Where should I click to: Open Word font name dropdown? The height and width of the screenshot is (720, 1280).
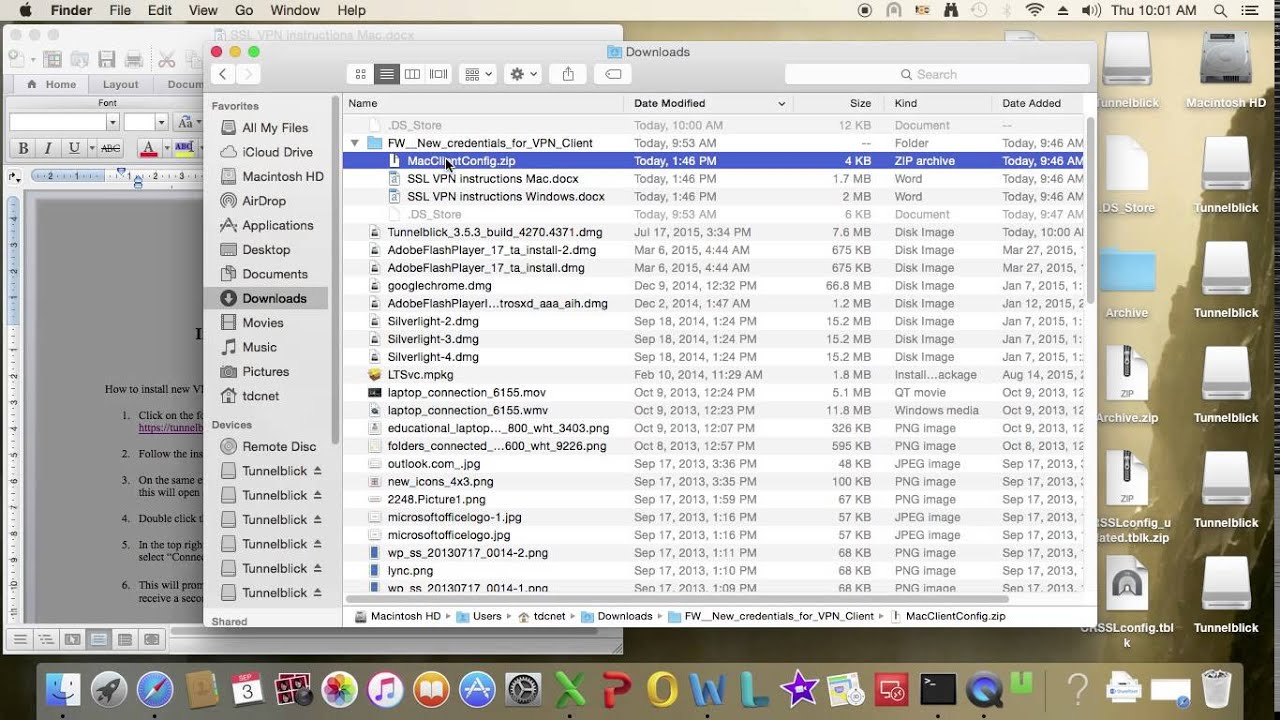tap(112, 122)
